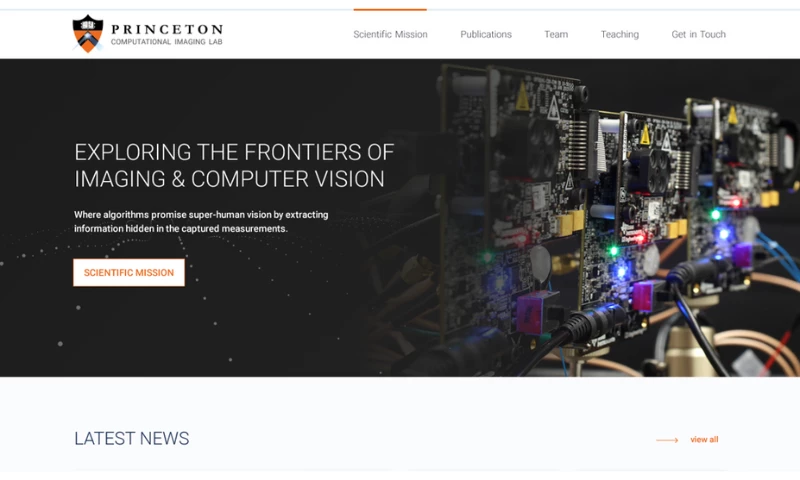Click the super-human vision tagline text
The width and height of the screenshot is (800, 480).
click(201, 221)
